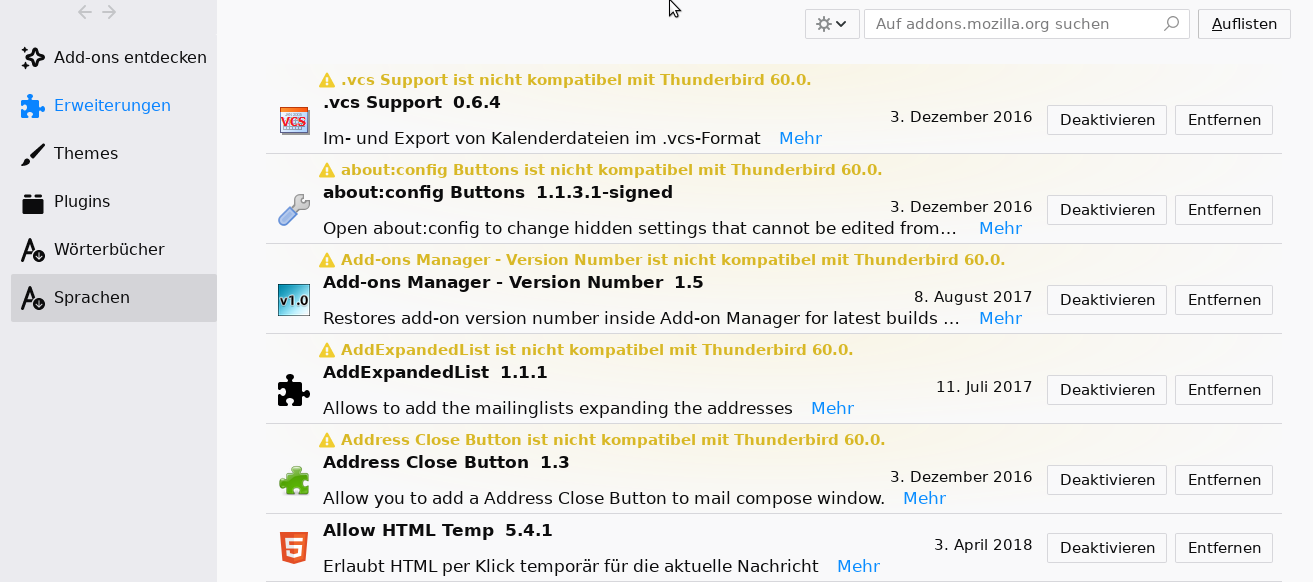Click the .vcs Support calendar icon
The width and height of the screenshot is (1313, 582).
(x=294, y=120)
